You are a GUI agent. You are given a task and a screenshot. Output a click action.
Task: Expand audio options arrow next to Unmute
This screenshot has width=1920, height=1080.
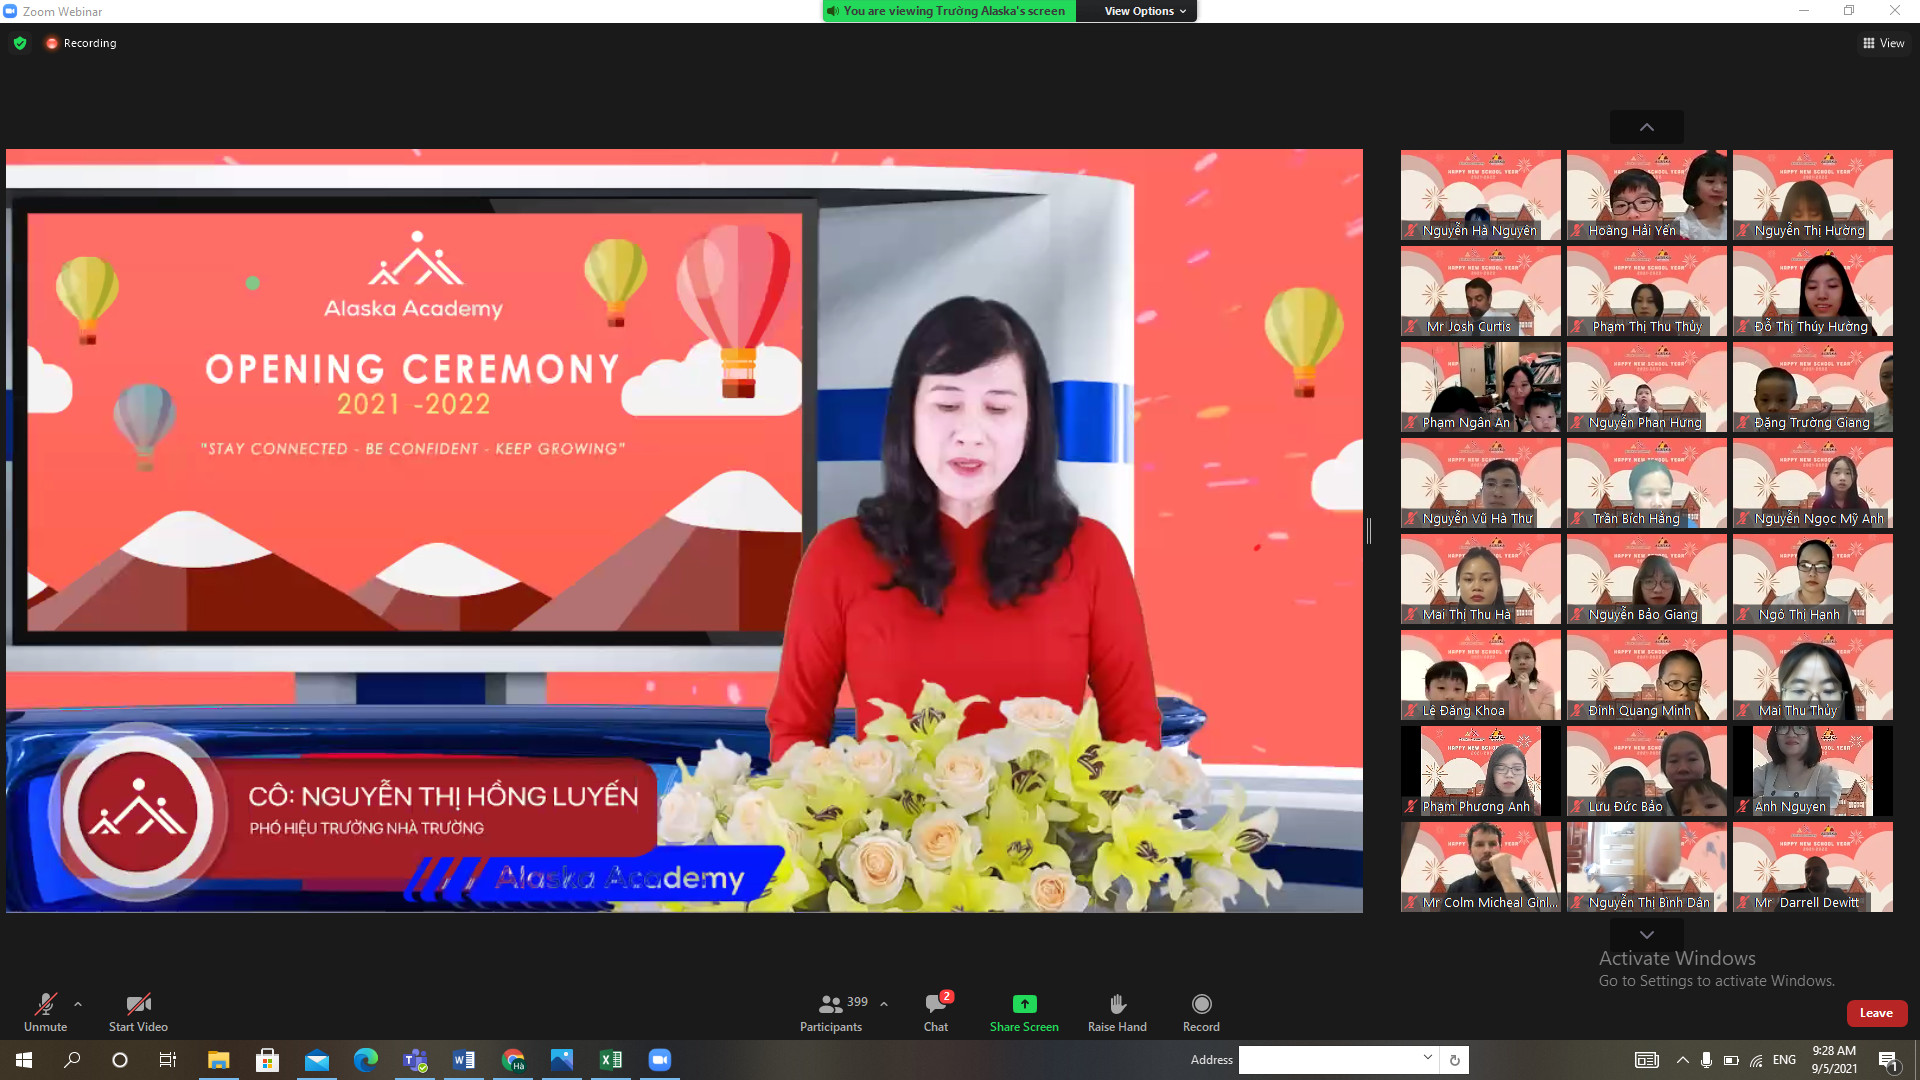(x=78, y=1004)
